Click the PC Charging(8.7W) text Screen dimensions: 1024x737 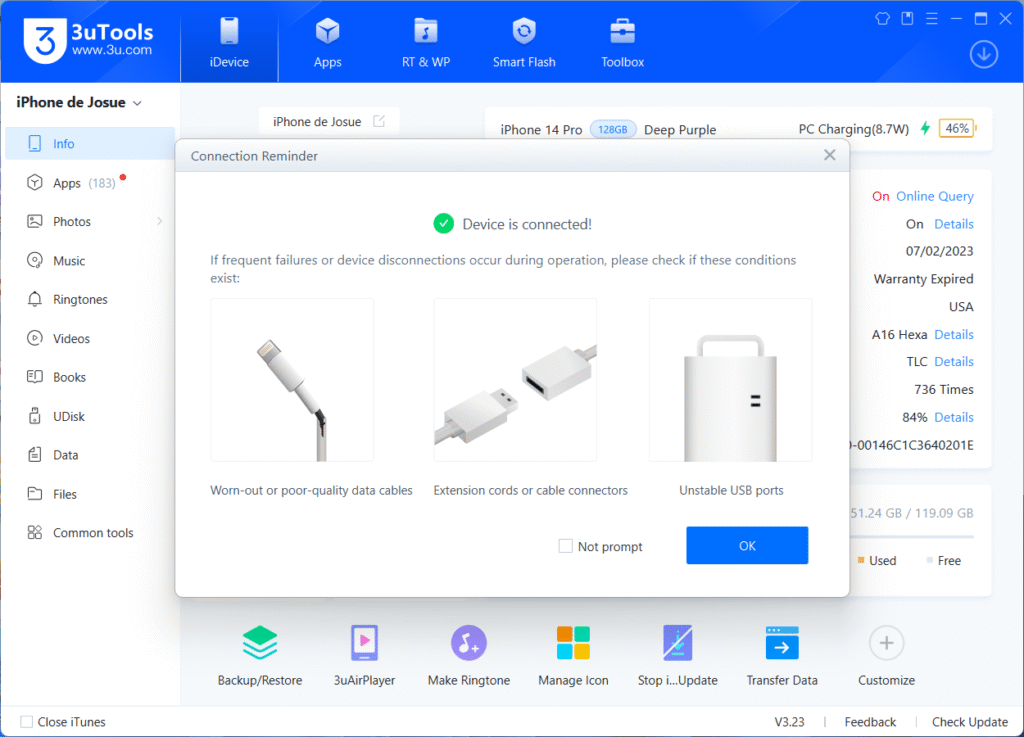tap(854, 129)
